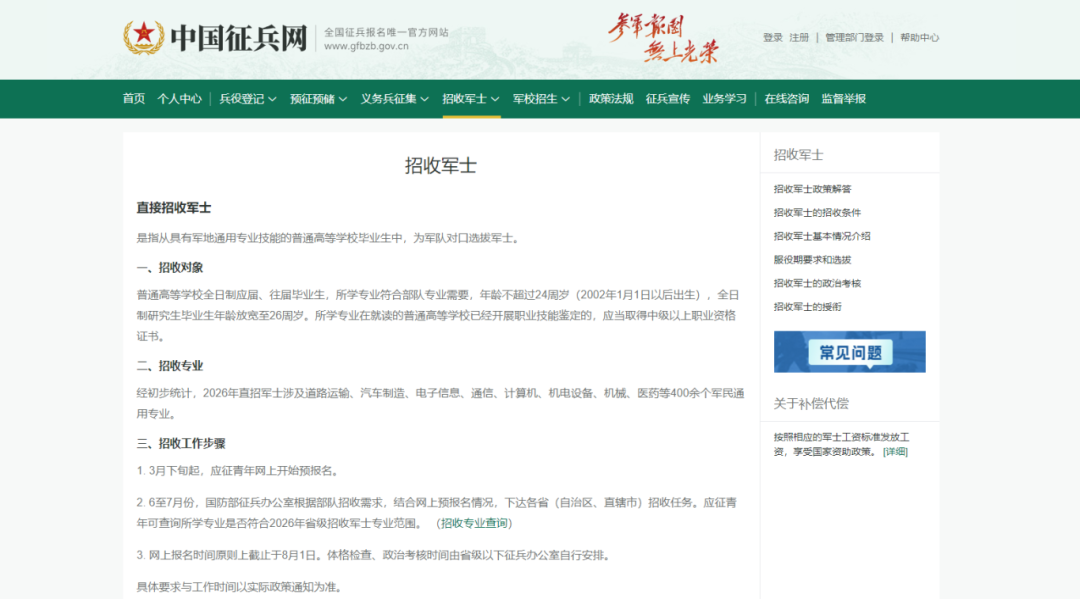Open the 帮助中心 link
This screenshot has height=599, width=1080.
click(x=919, y=38)
